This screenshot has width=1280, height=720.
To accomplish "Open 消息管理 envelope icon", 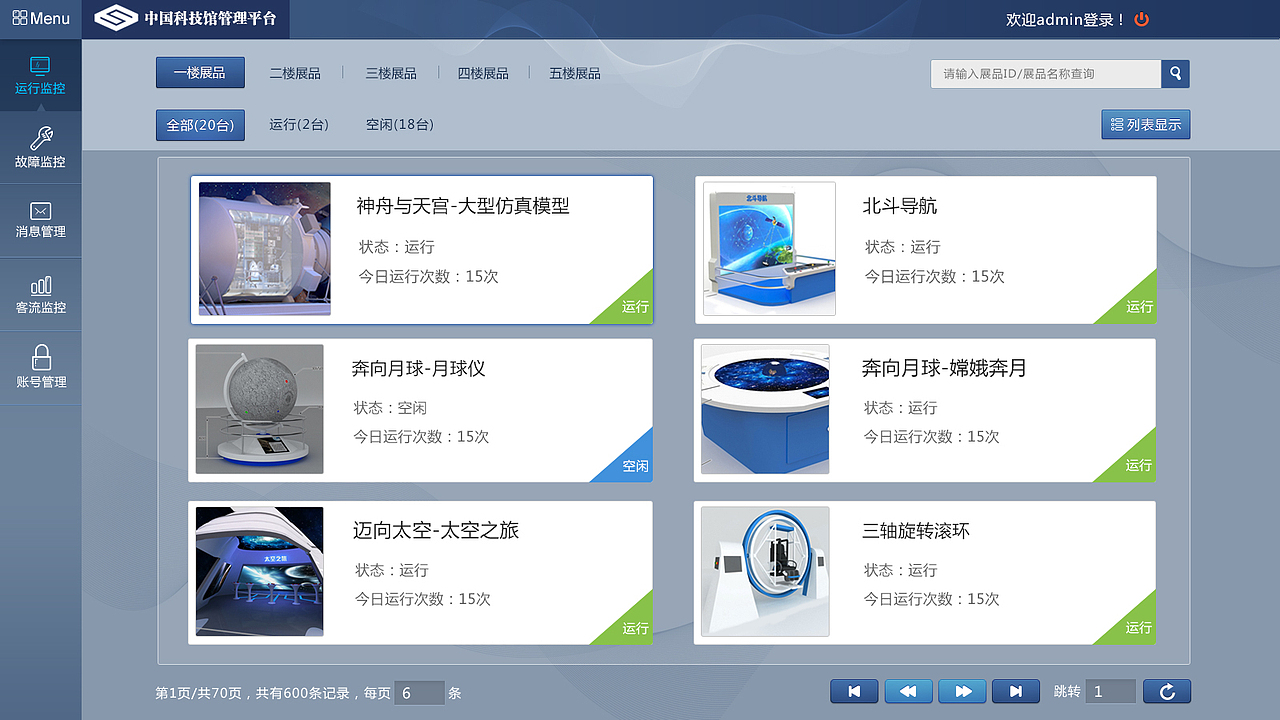I will 40,211.
